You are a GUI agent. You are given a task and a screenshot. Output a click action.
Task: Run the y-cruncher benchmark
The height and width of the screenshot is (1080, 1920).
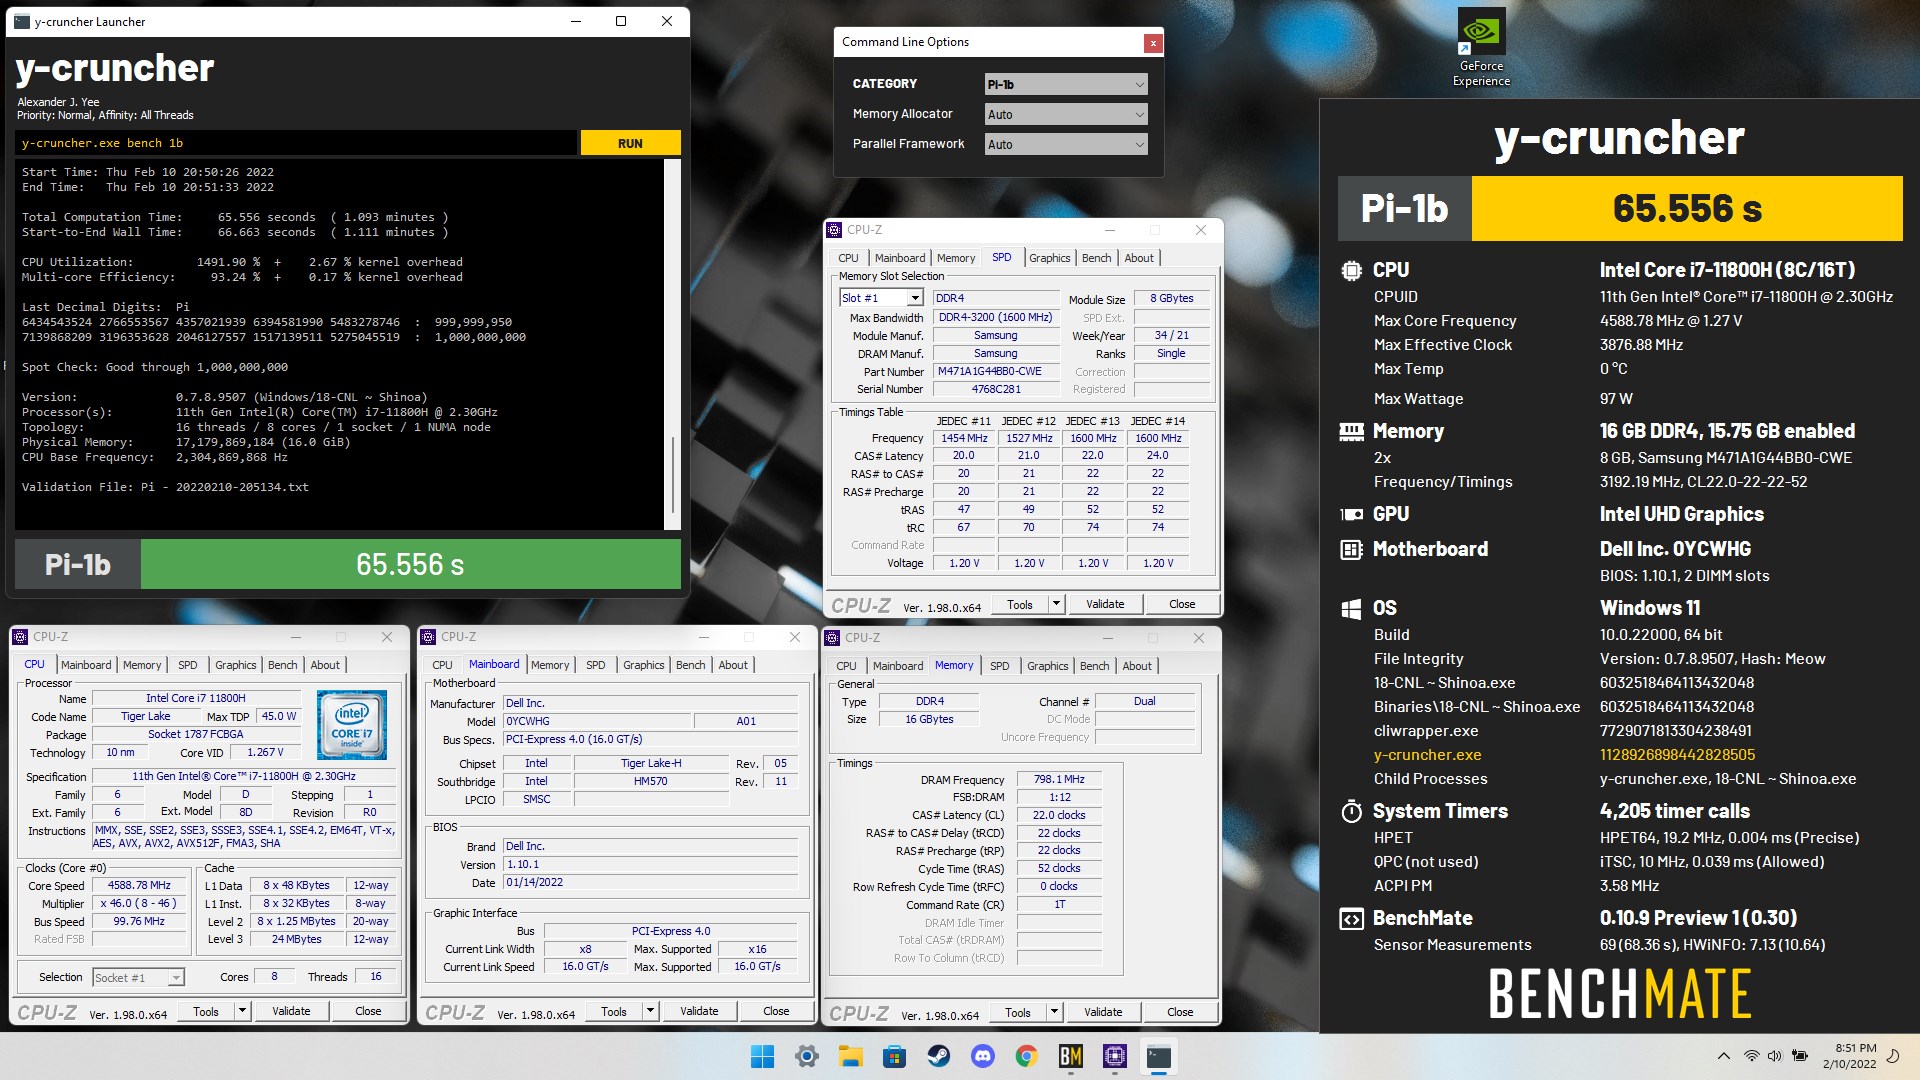click(x=630, y=143)
